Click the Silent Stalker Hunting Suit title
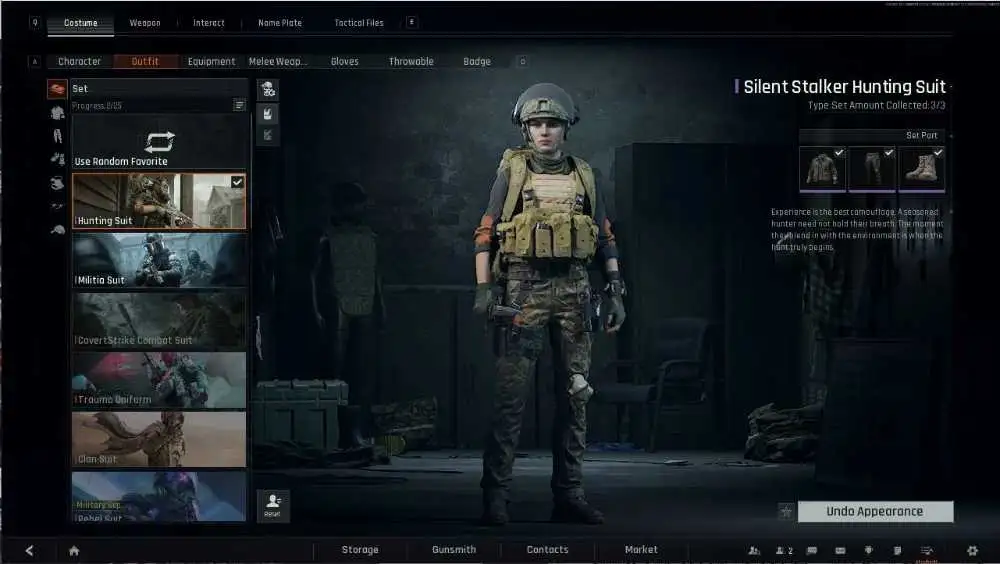This screenshot has width=1000, height=564. tap(844, 87)
